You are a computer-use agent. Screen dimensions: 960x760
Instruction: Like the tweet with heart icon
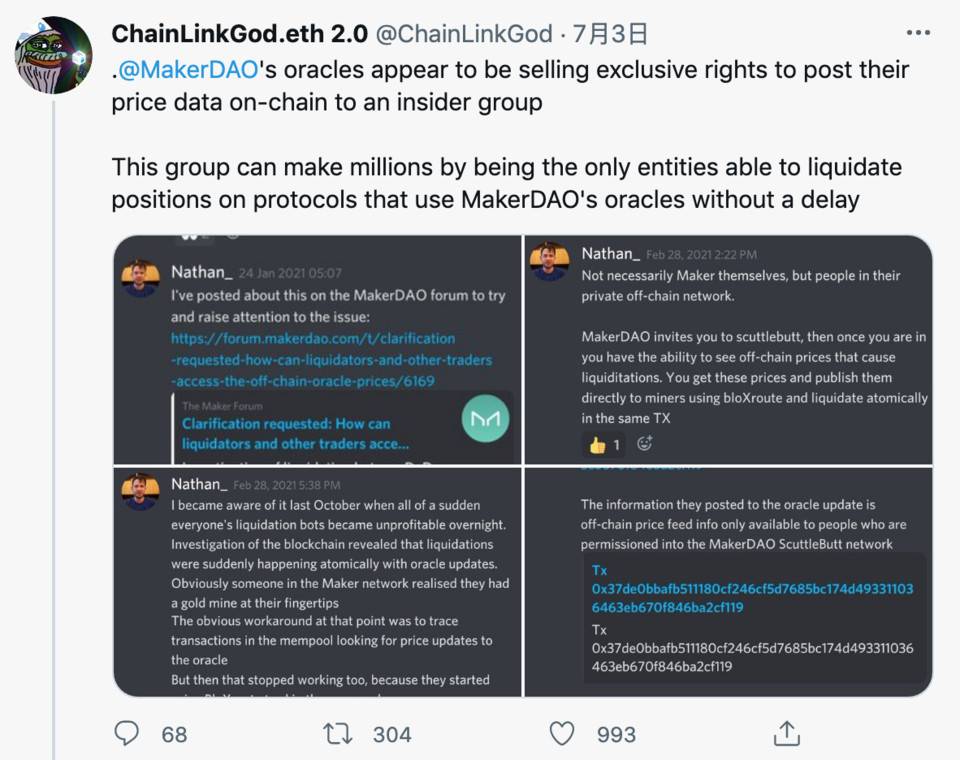pos(562,734)
